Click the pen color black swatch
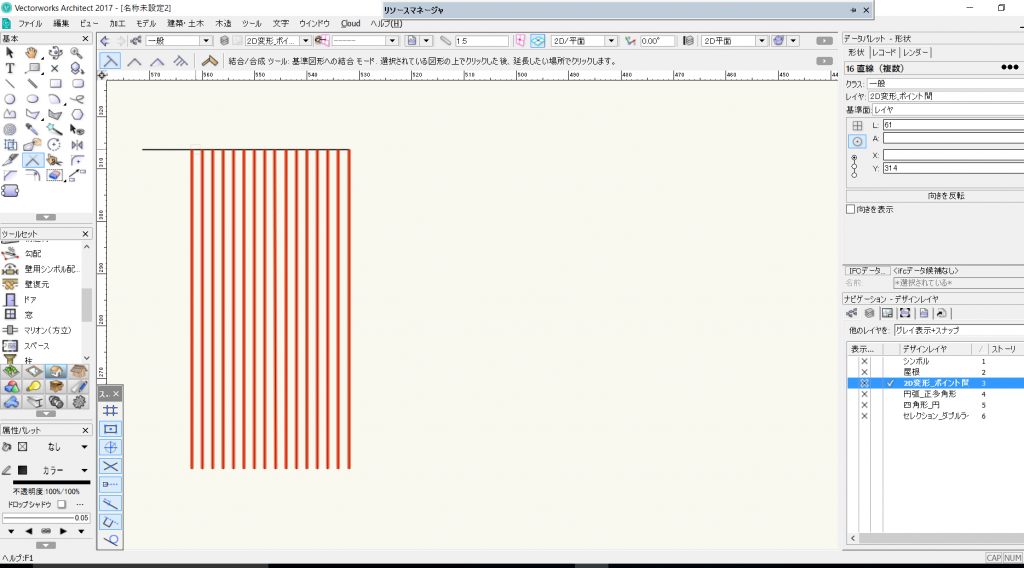This screenshot has width=1024, height=568. [x=22, y=470]
